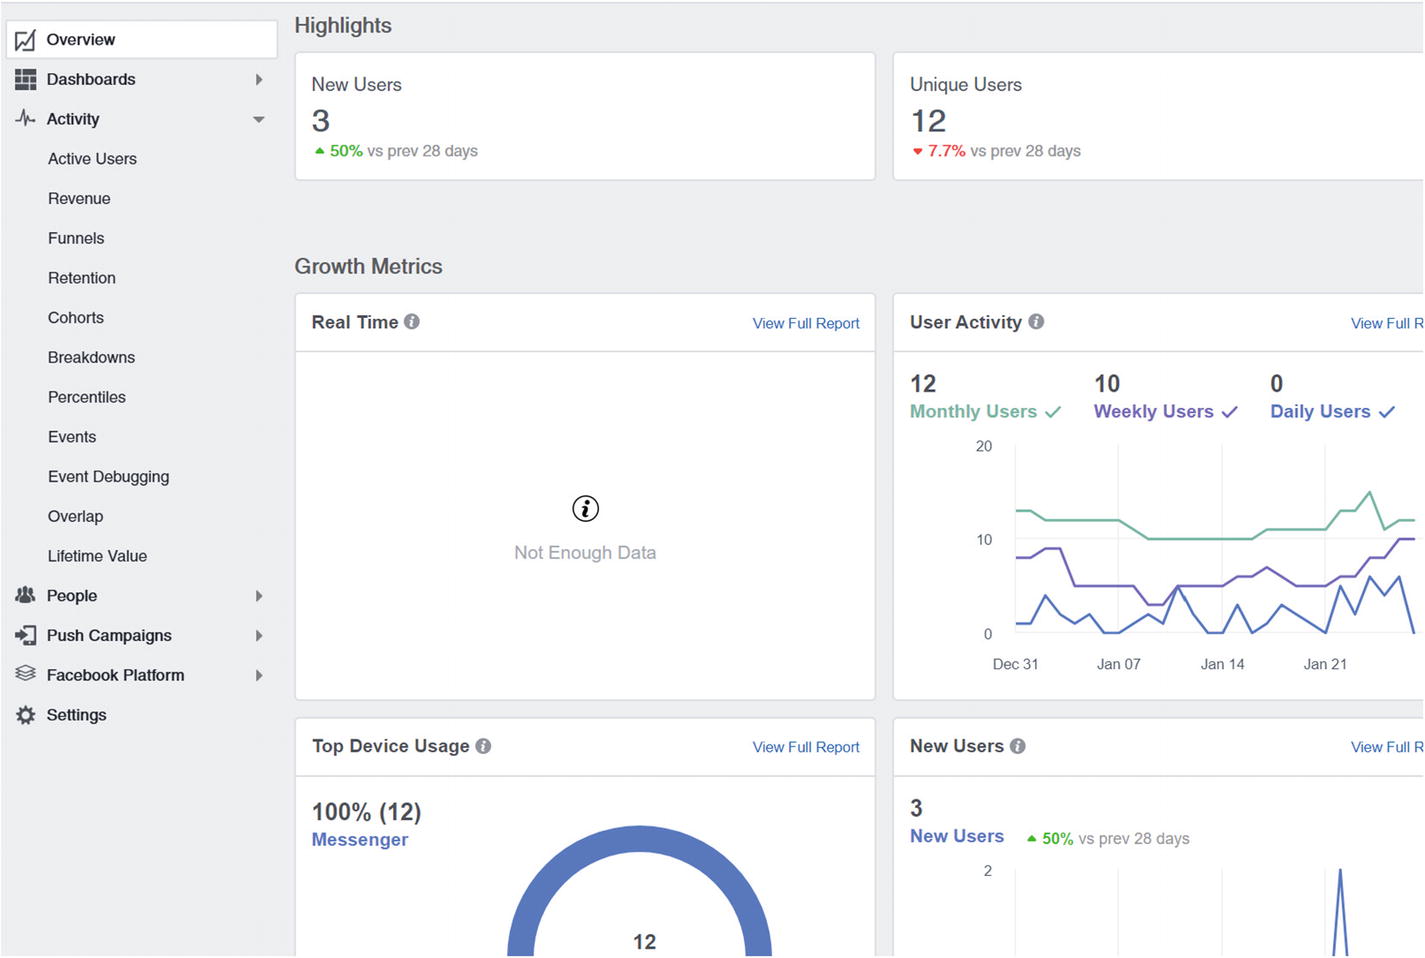
Task: Click the Facebook Platform layers icon
Action: (25, 674)
